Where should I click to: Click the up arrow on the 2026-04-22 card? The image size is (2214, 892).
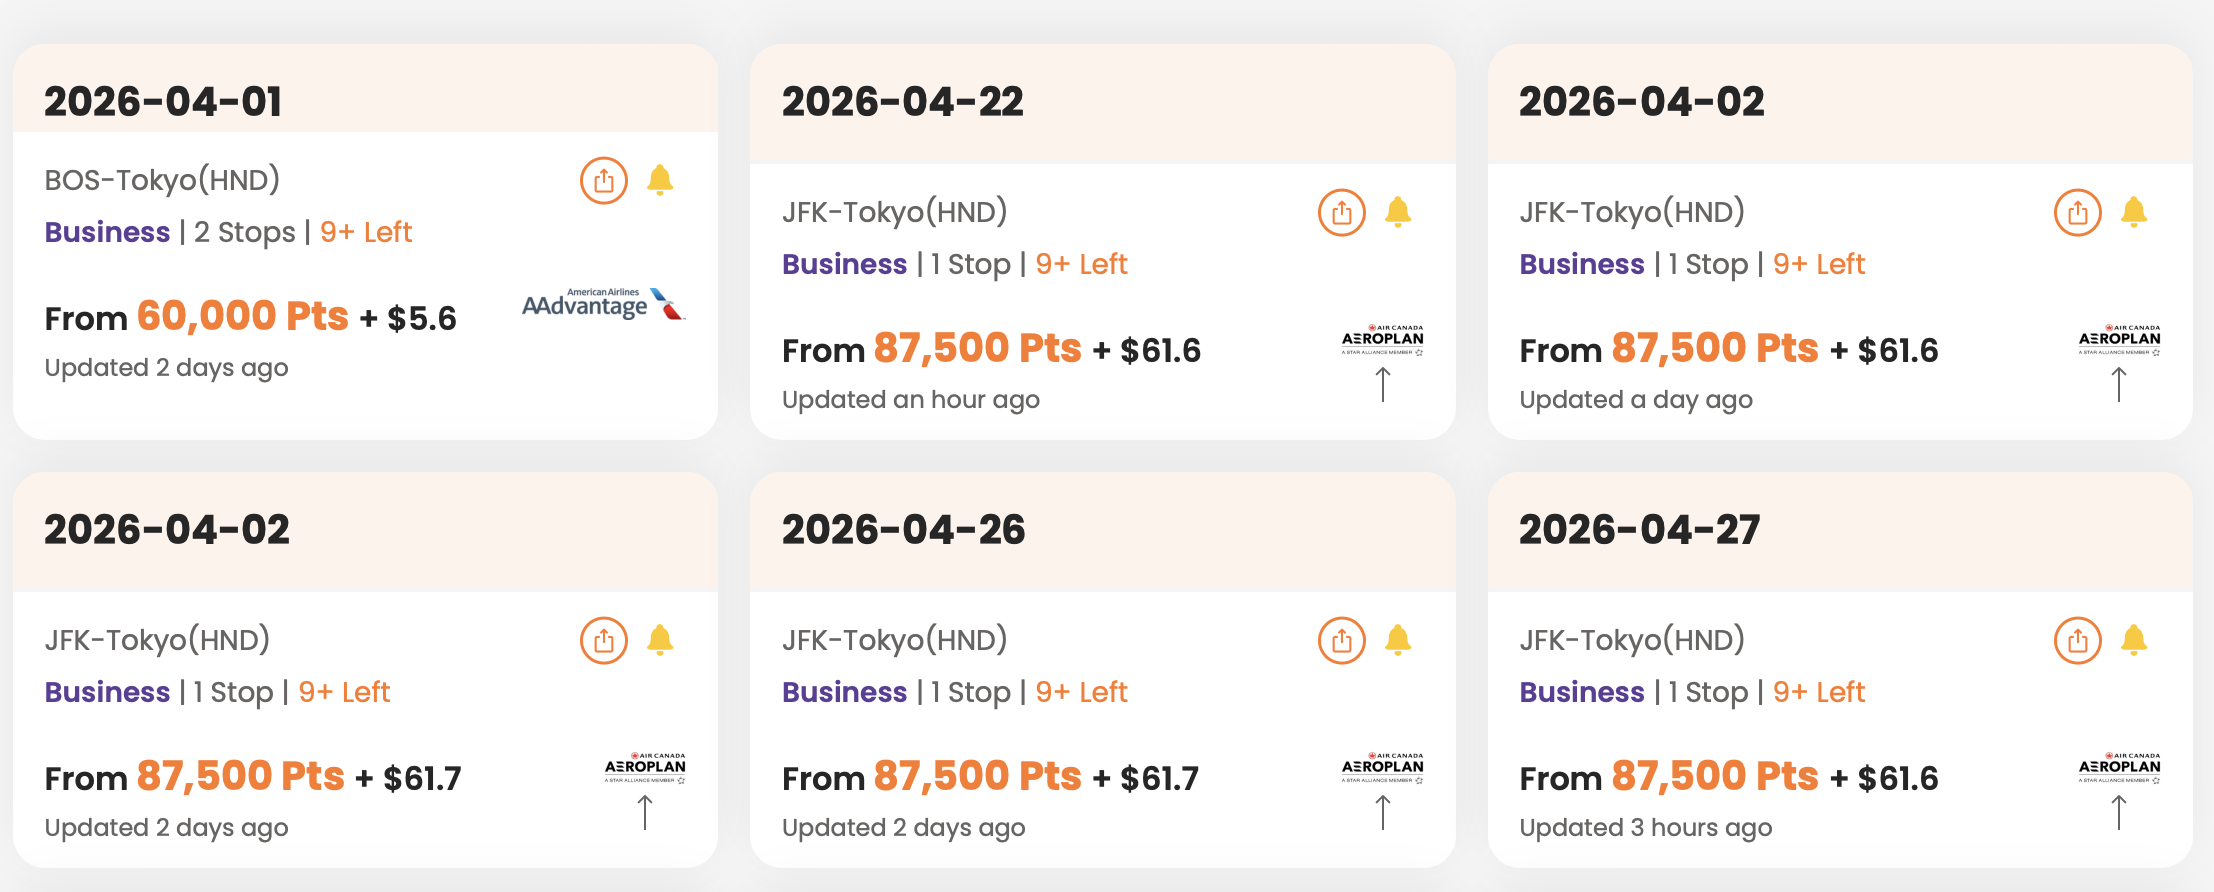(x=1383, y=384)
